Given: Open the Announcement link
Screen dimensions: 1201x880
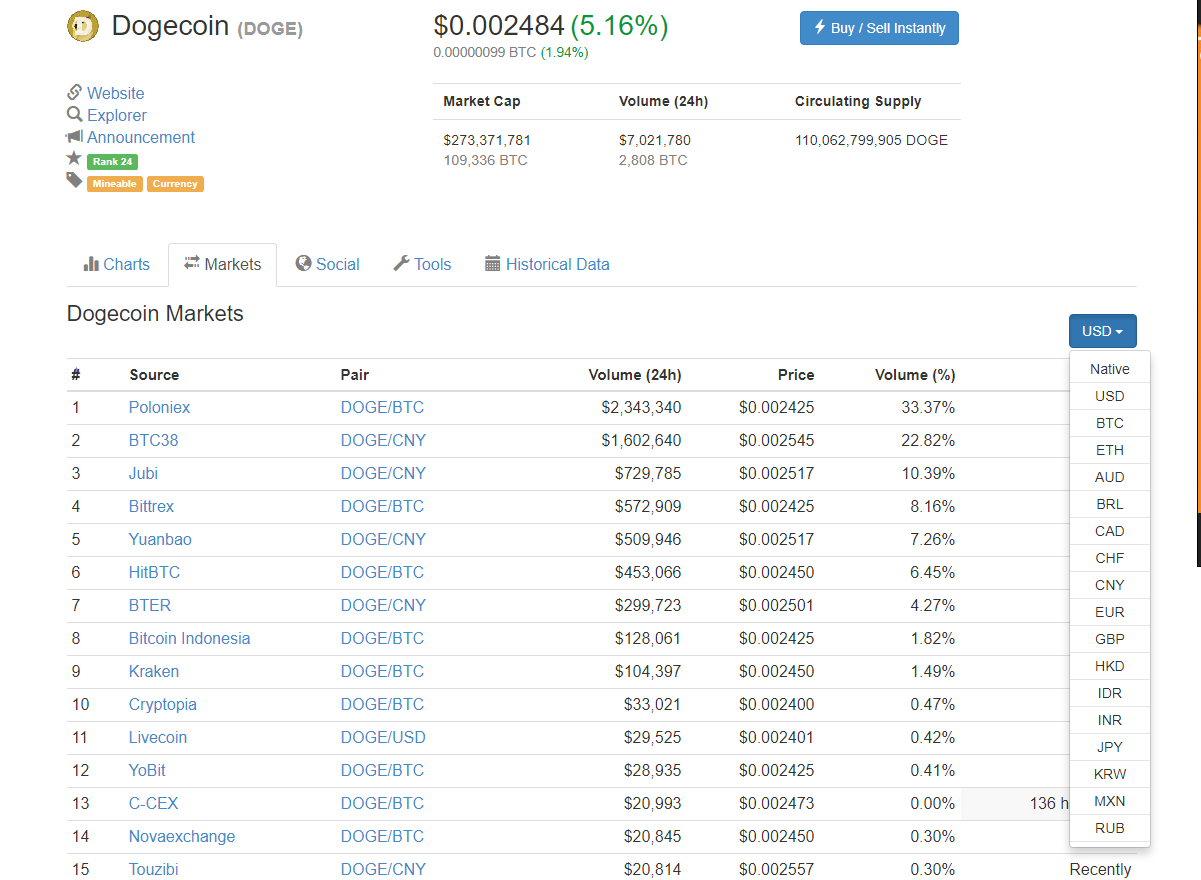Looking at the screenshot, I should 141,137.
